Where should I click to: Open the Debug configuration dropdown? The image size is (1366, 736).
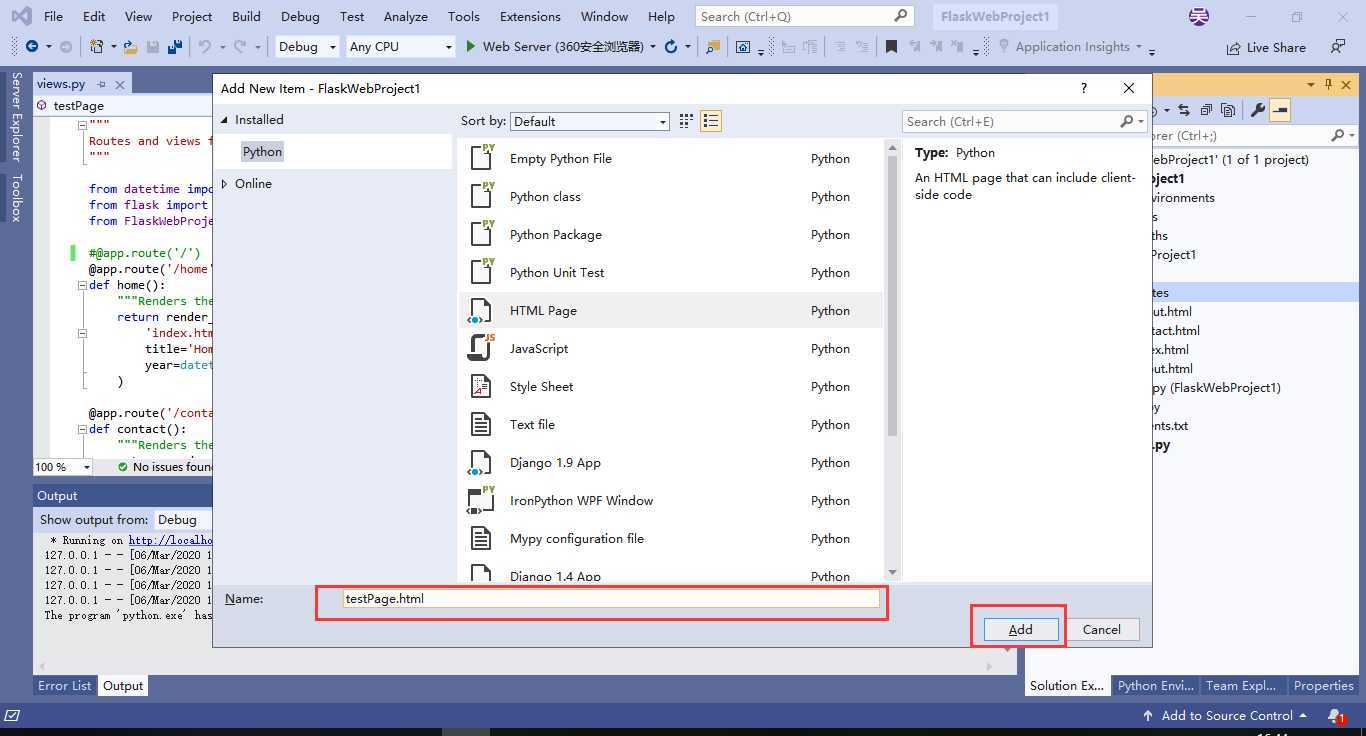(307, 46)
